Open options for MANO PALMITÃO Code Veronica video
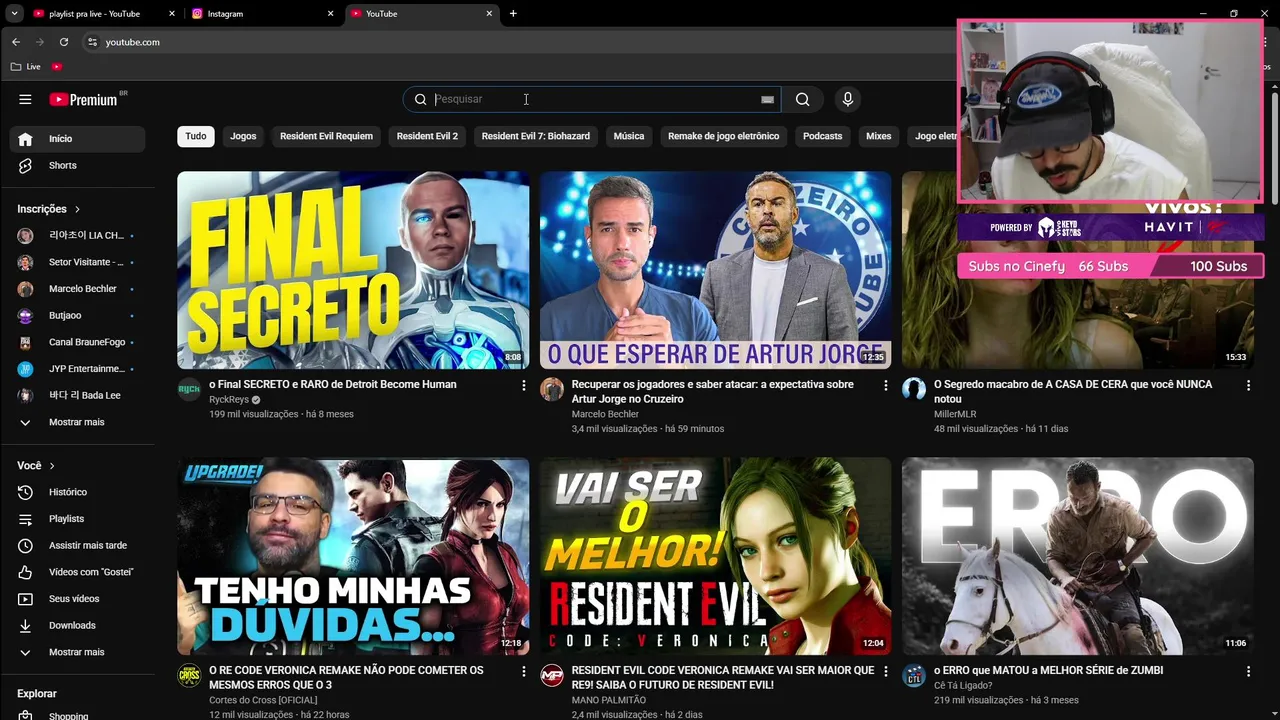This screenshot has width=1280, height=720. tap(885, 671)
